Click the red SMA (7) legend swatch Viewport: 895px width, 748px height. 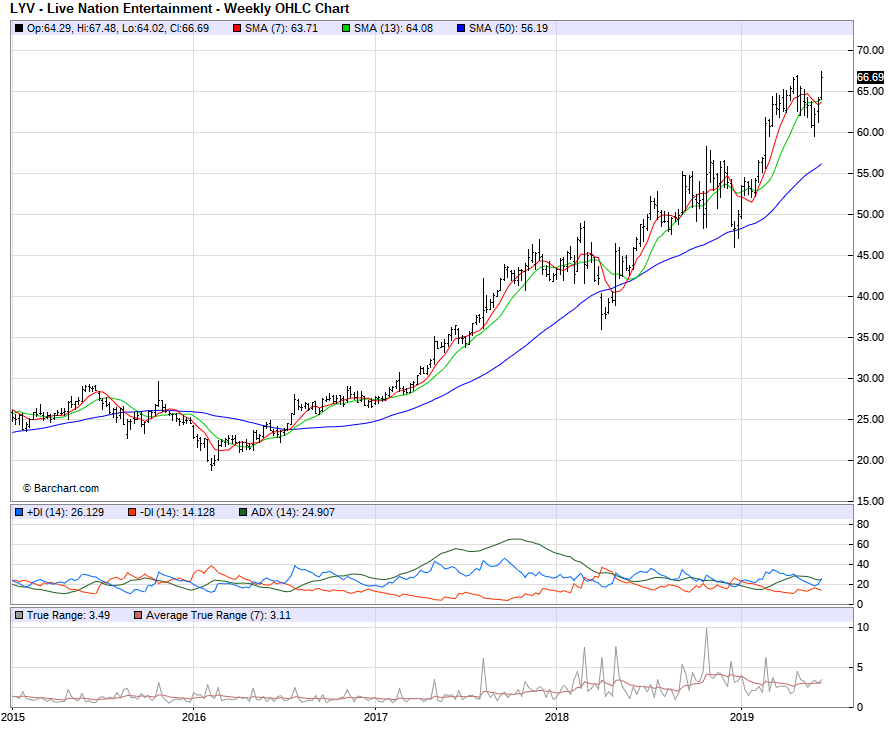click(237, 28)
